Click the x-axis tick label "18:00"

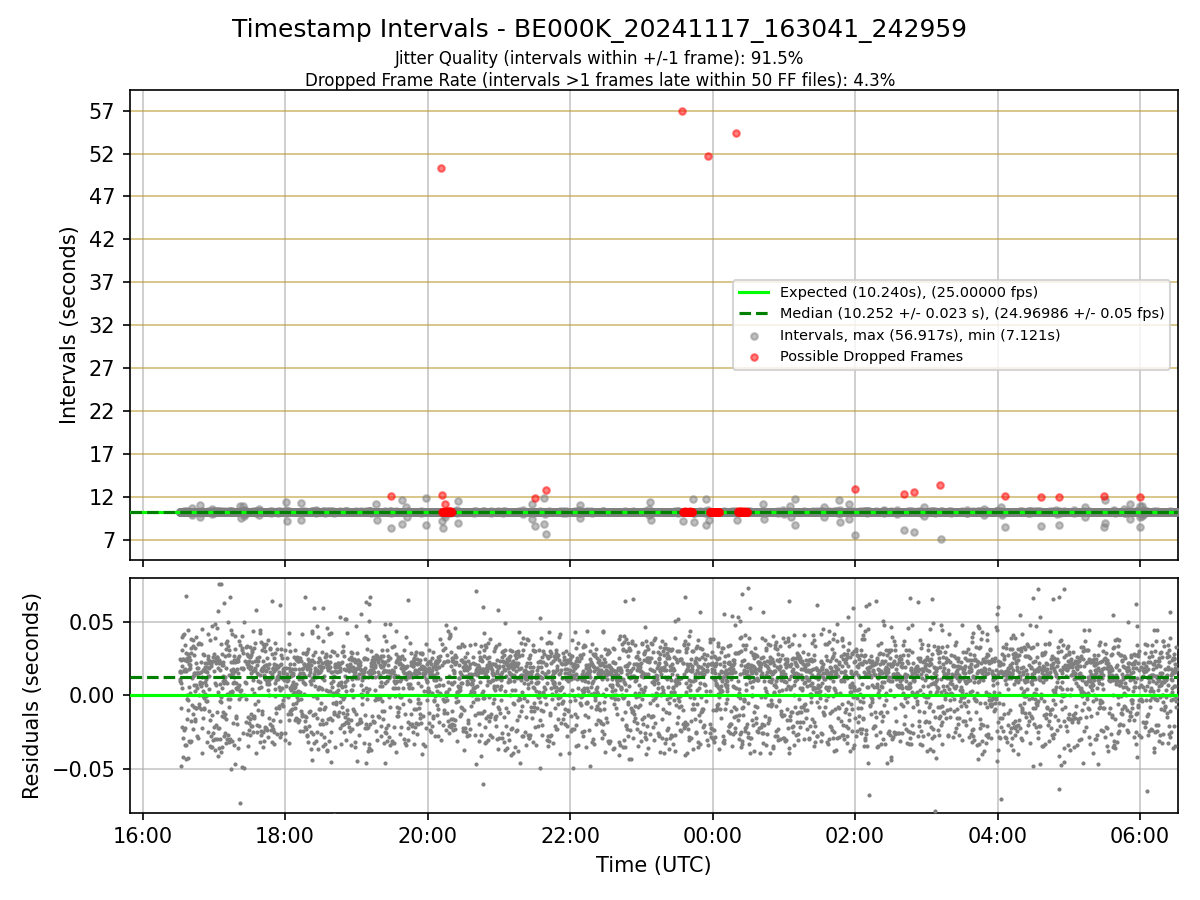tap(285, 834)
